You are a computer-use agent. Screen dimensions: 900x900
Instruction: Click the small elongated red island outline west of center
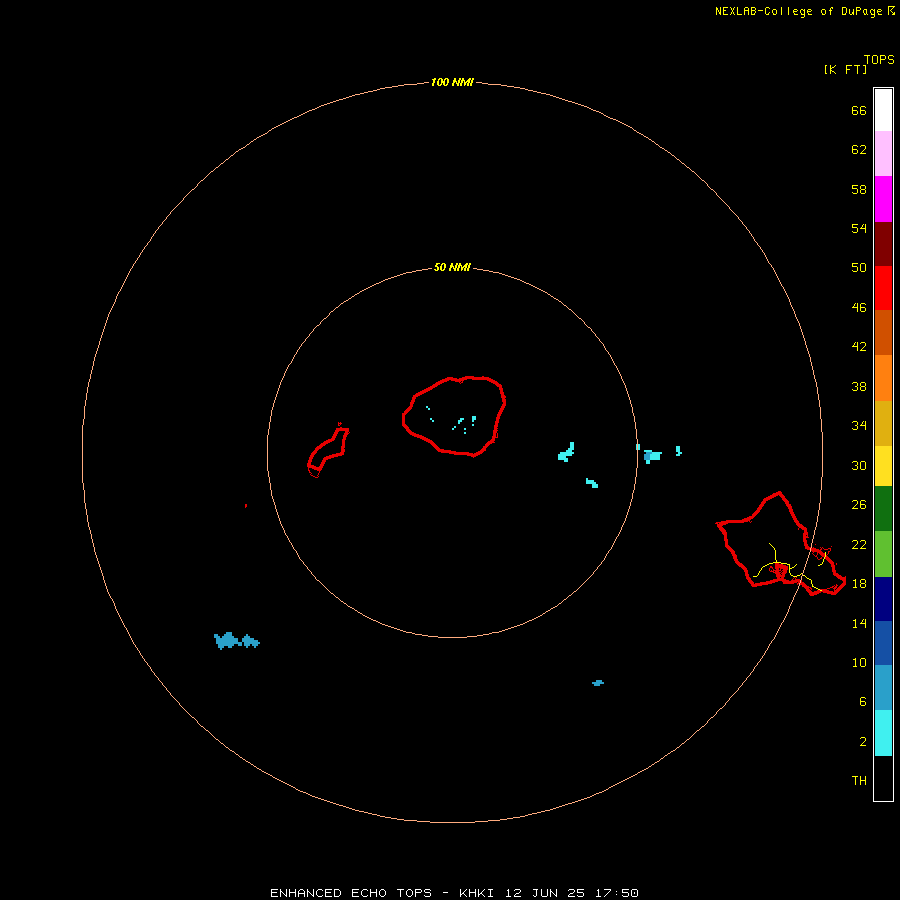(x=328, y=451)
